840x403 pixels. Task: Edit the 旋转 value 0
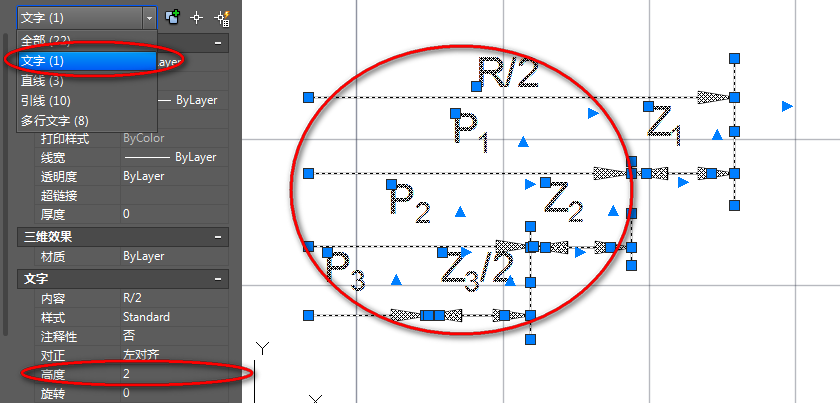click(x=175, y=393)
